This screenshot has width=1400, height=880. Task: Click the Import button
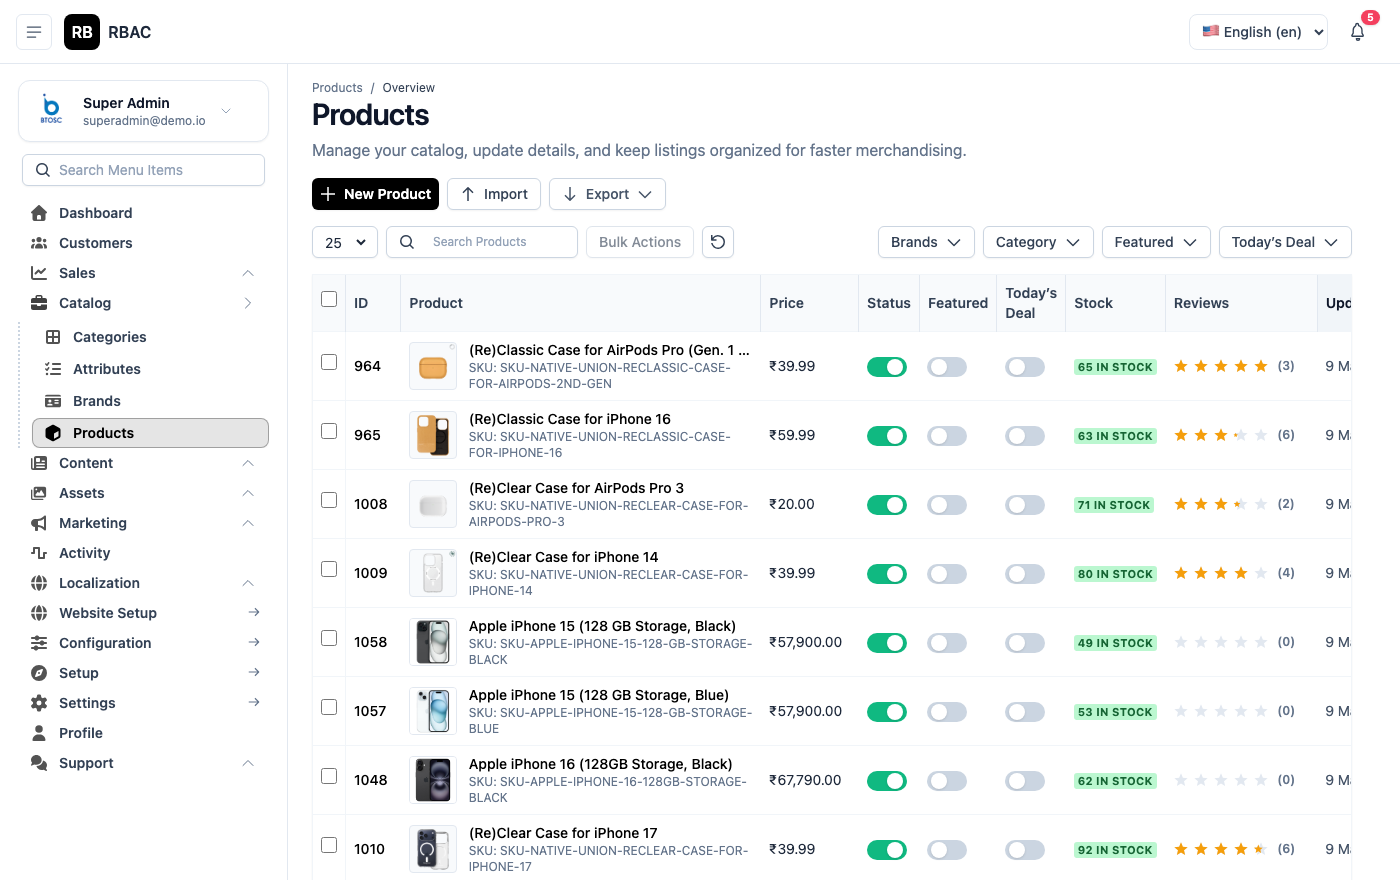[494, 194]
